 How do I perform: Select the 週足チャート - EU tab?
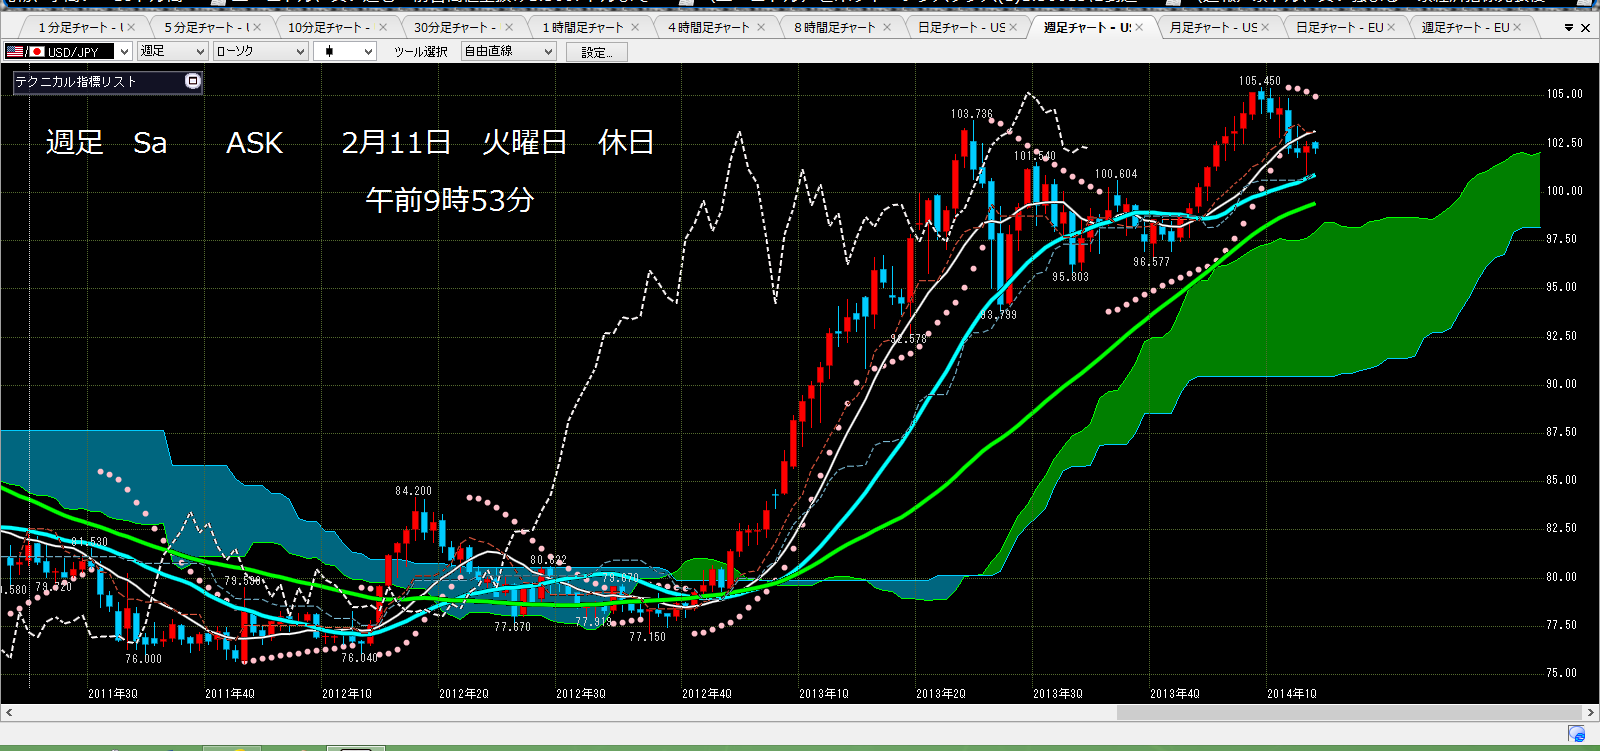[1465, 27]
